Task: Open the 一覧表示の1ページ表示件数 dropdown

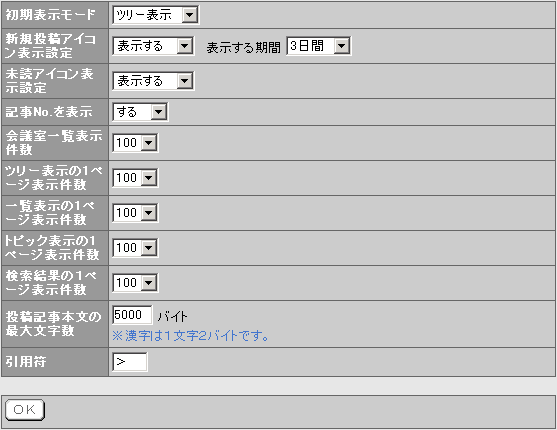Action: click(135, 213)
